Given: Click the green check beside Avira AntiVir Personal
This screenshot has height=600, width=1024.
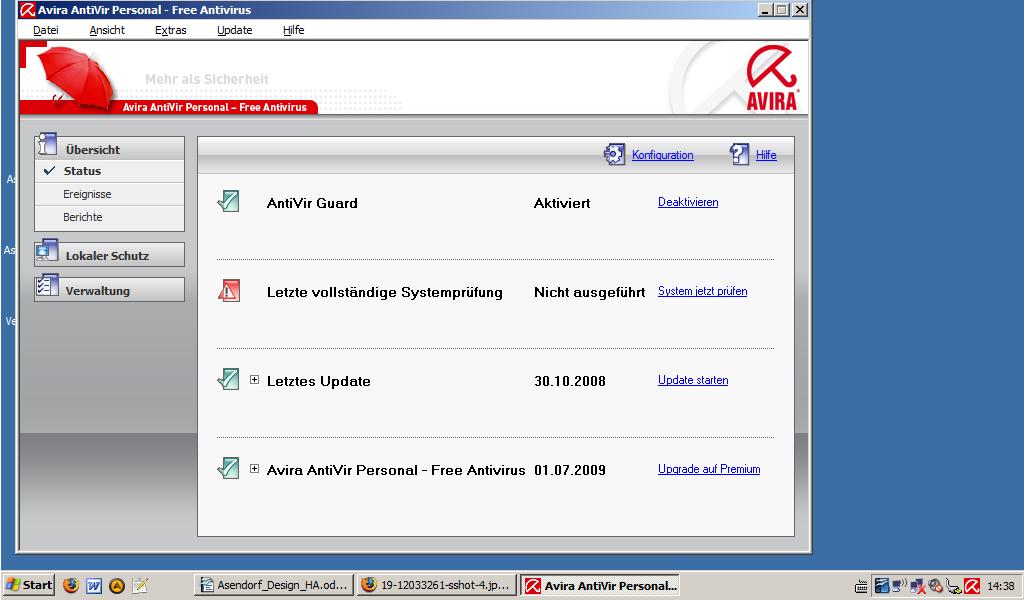Looking at the screenshot, I should 229,468.
